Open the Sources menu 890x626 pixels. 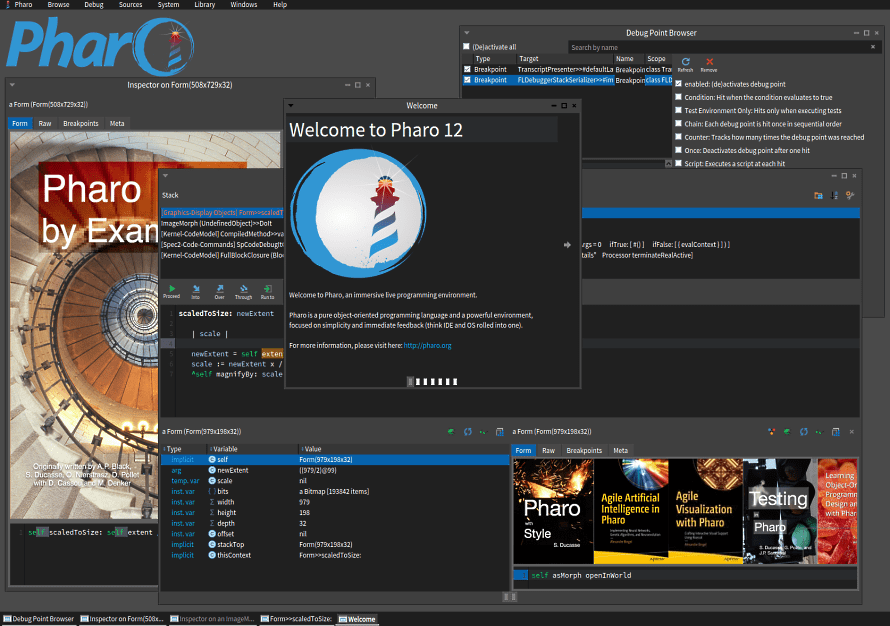(x=131, y=5)
